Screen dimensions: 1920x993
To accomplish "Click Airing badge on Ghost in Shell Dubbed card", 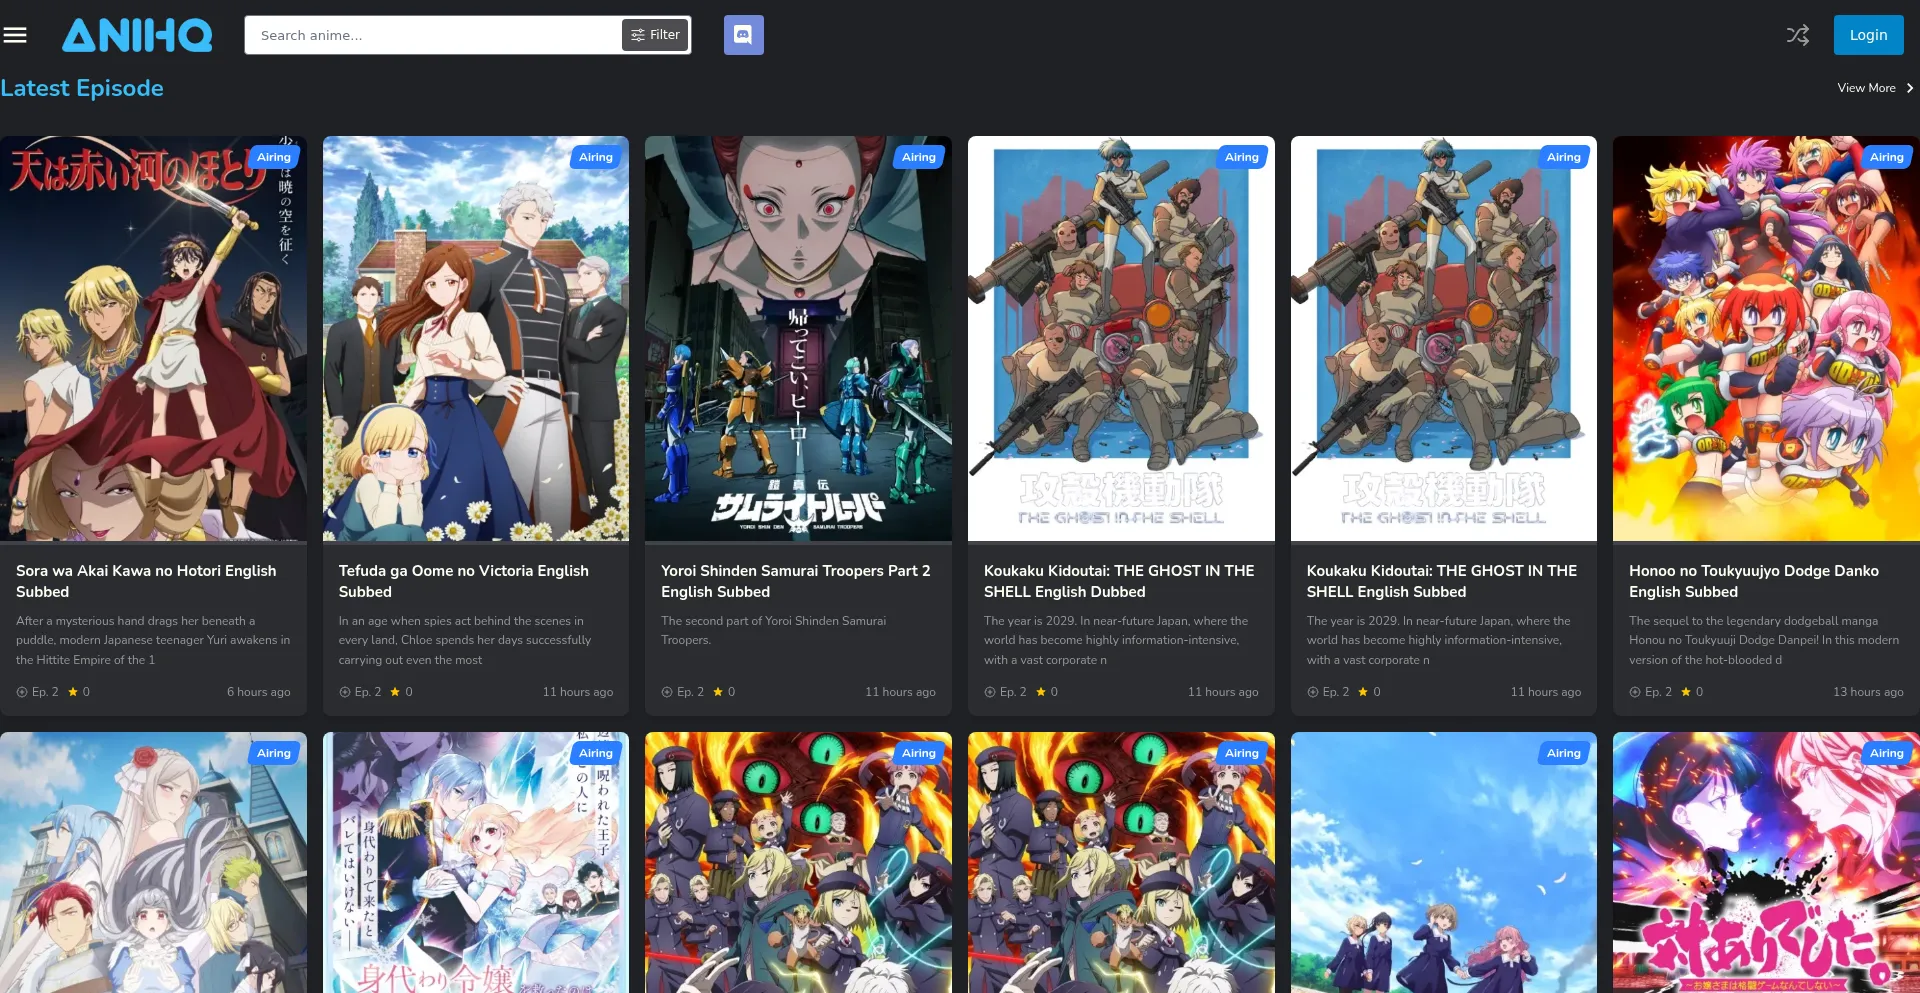I will click(x=1241, y=157).
